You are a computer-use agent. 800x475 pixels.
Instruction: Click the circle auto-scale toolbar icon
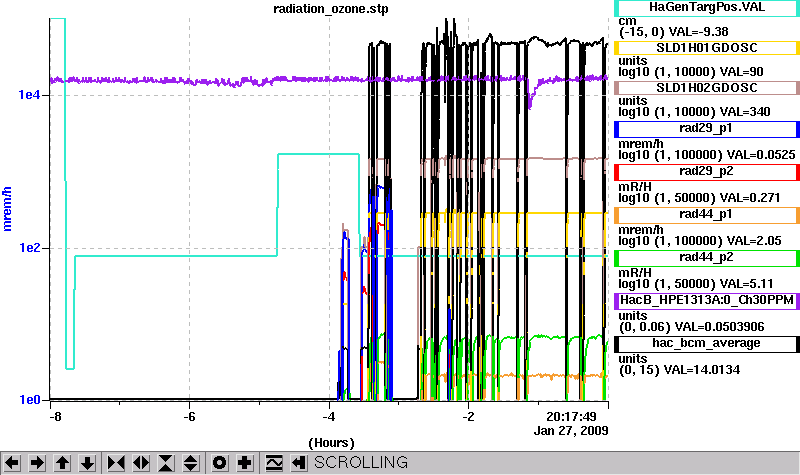tap(219, 463)
